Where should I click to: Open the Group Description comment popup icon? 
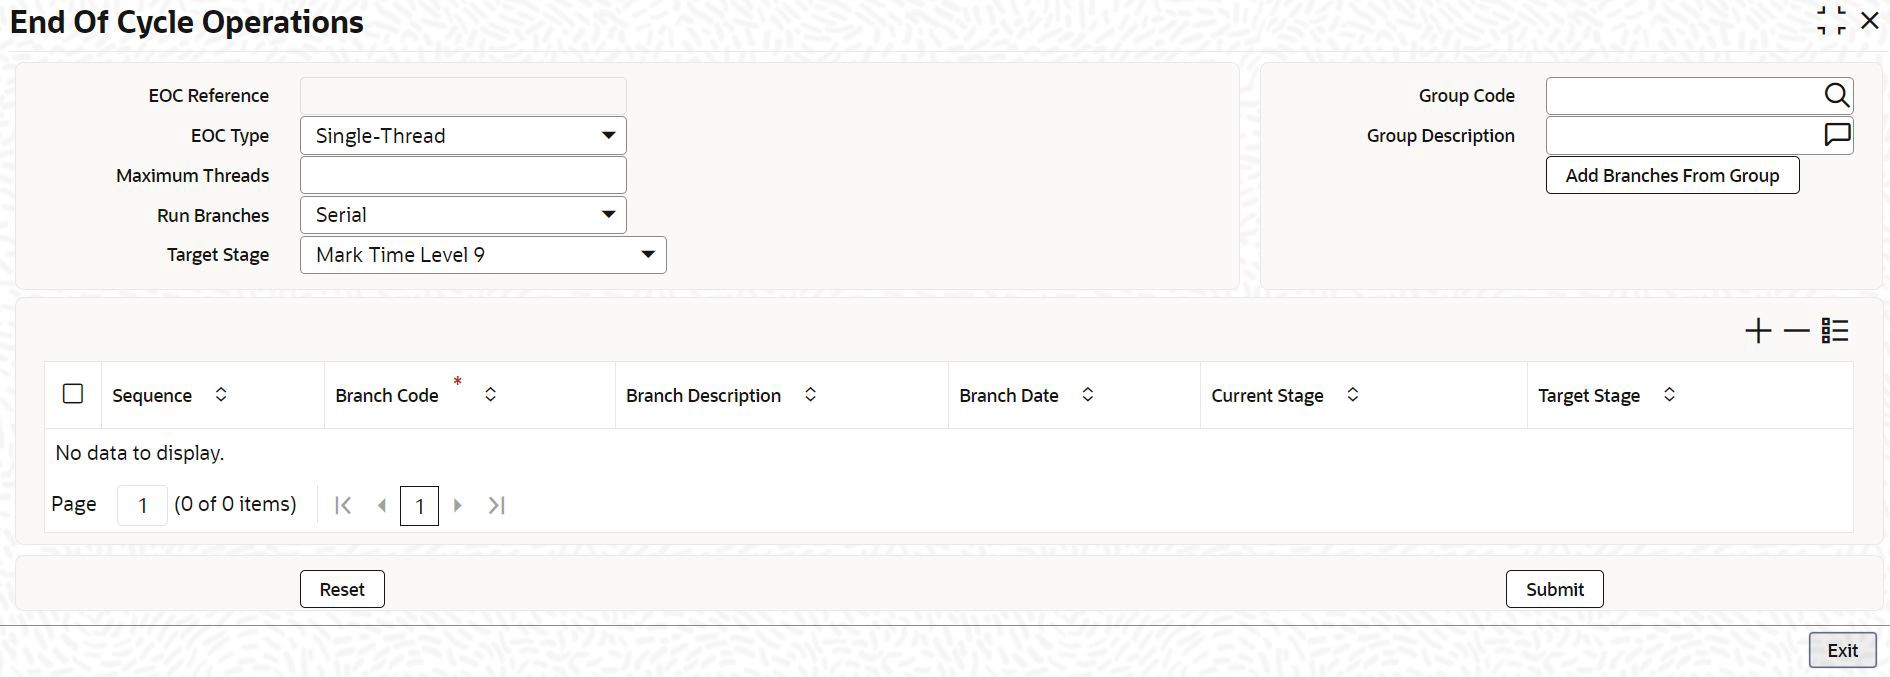(x=1837, y=135)
